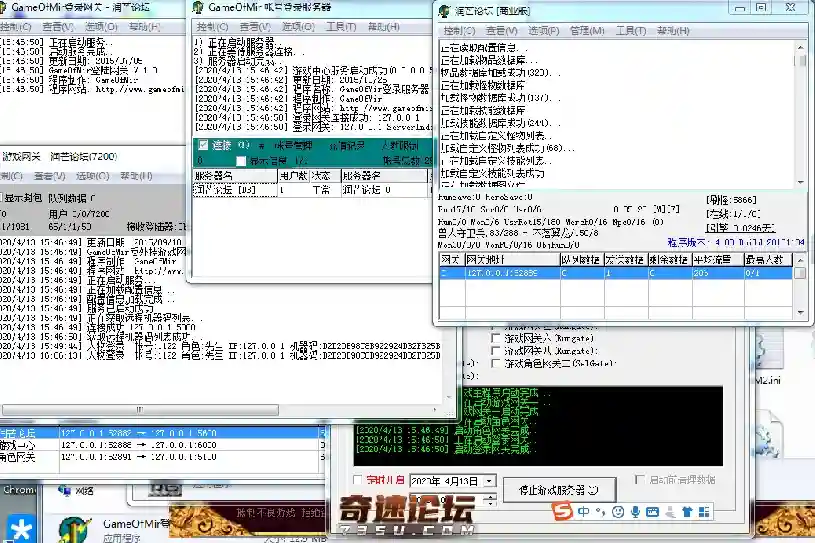Toggle the 启动前清理数据 checkbox
Viewport: 815px width, 543px height.
tap(640, 479)
